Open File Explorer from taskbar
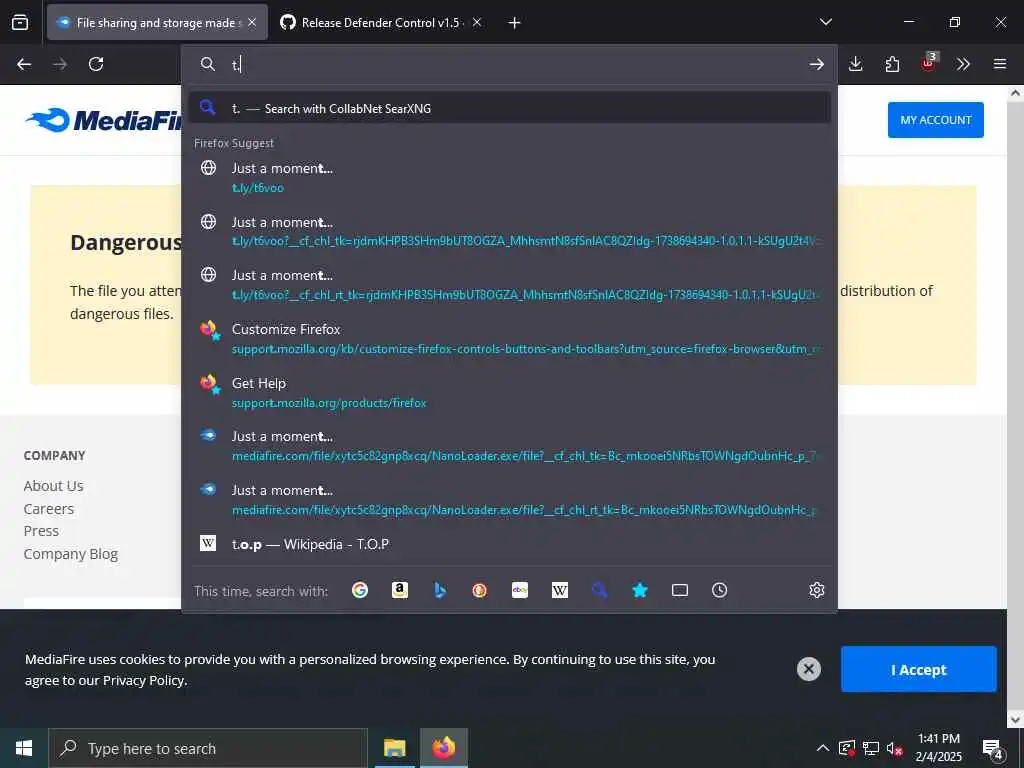 [394, 748]
